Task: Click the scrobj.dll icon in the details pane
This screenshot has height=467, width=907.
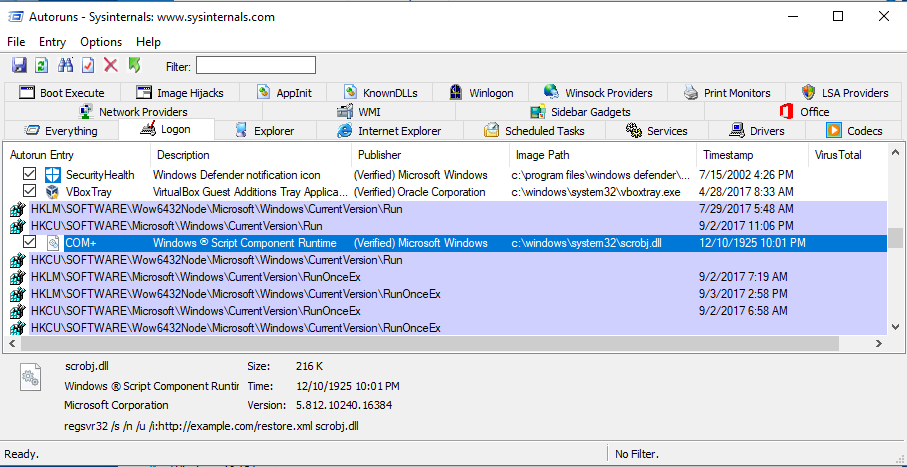Action: [x=30, y=375]
